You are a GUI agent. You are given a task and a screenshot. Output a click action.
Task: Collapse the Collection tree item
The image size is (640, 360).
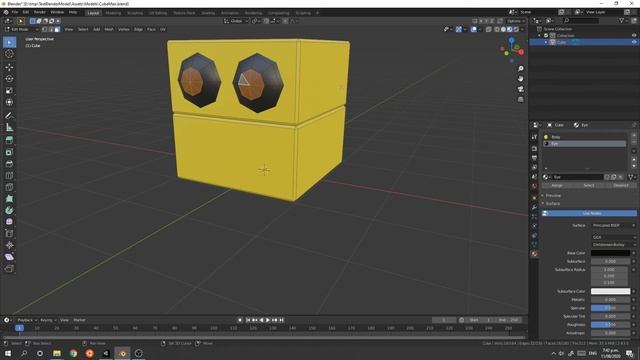pos(539,36)
